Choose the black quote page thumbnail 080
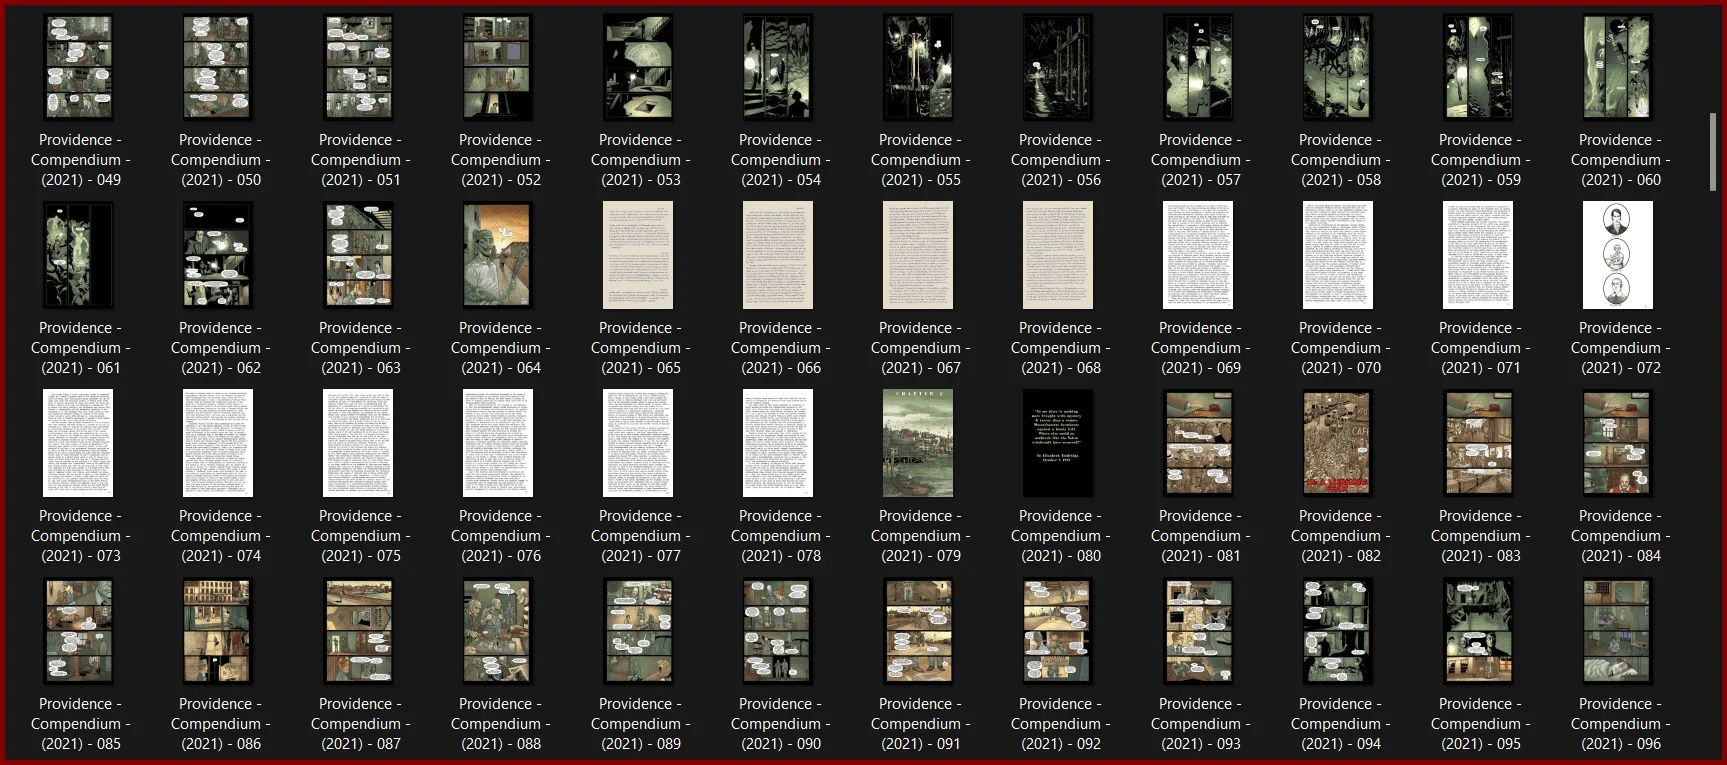Viewport: 1727px width, 765px height. point(1058,443)
